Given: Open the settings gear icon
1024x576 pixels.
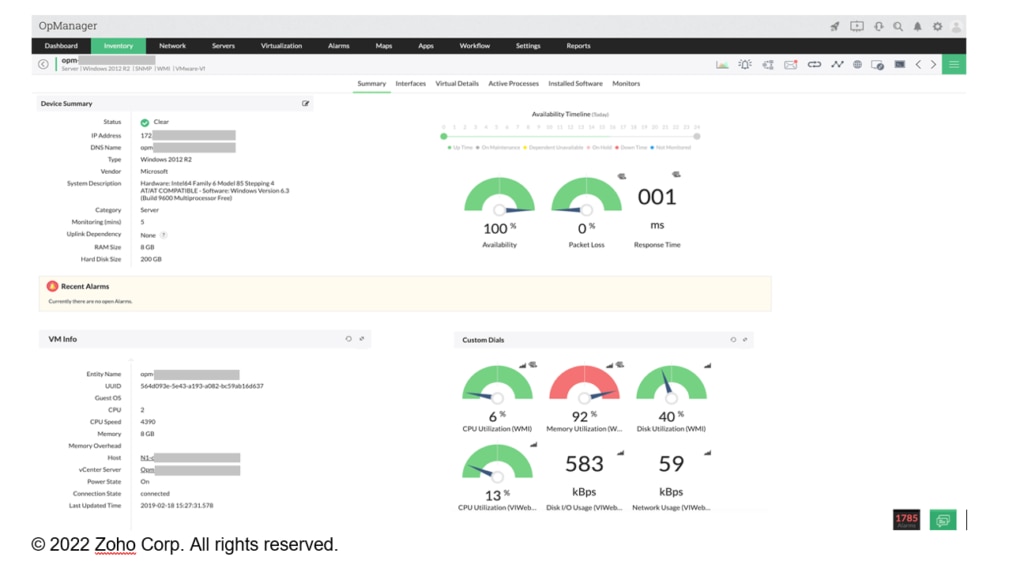Looking at the screenshot, I should [937, 26].
